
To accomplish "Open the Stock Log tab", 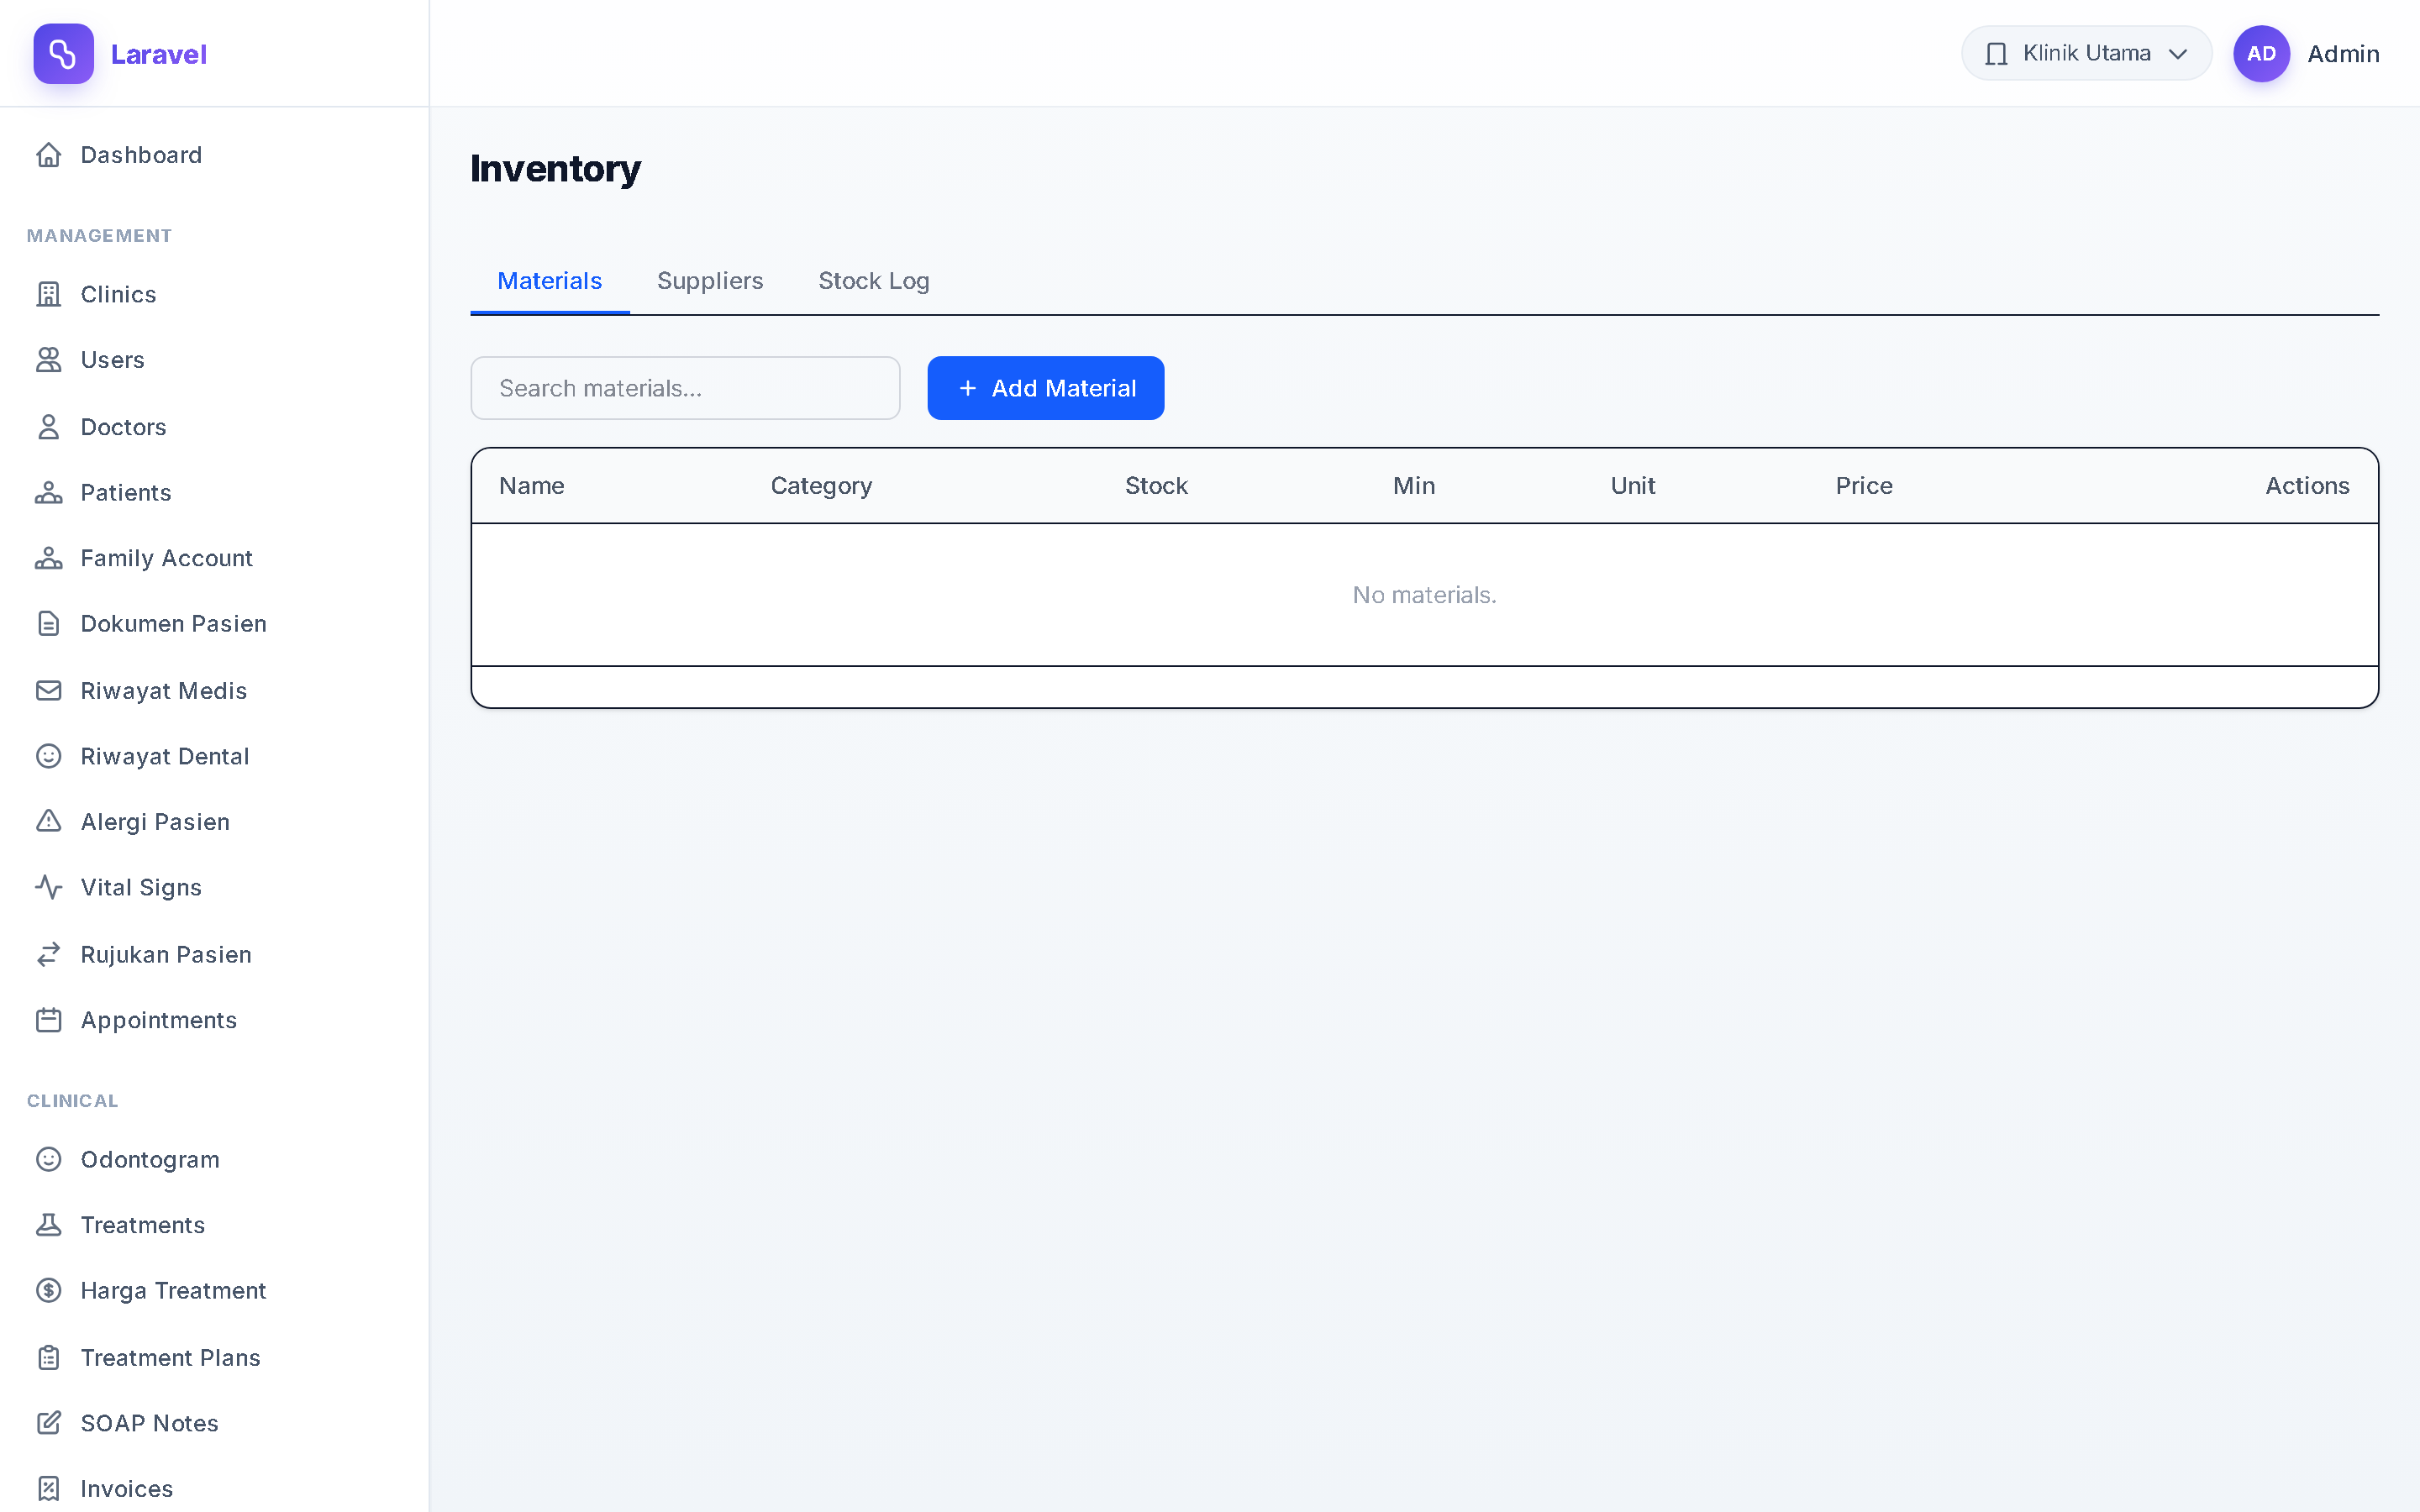I will click(874, 281).
